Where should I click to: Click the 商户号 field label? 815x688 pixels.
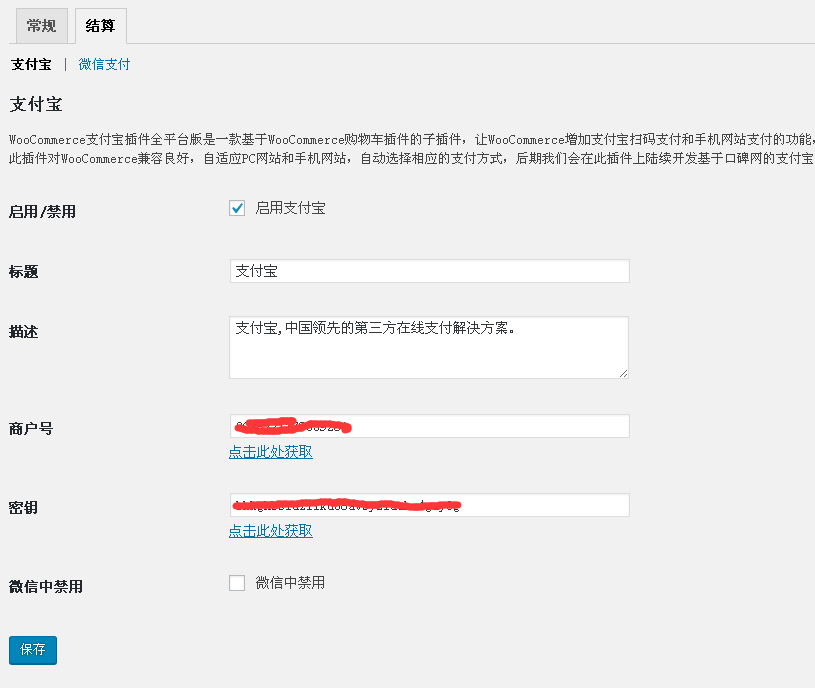pos(31,429)
